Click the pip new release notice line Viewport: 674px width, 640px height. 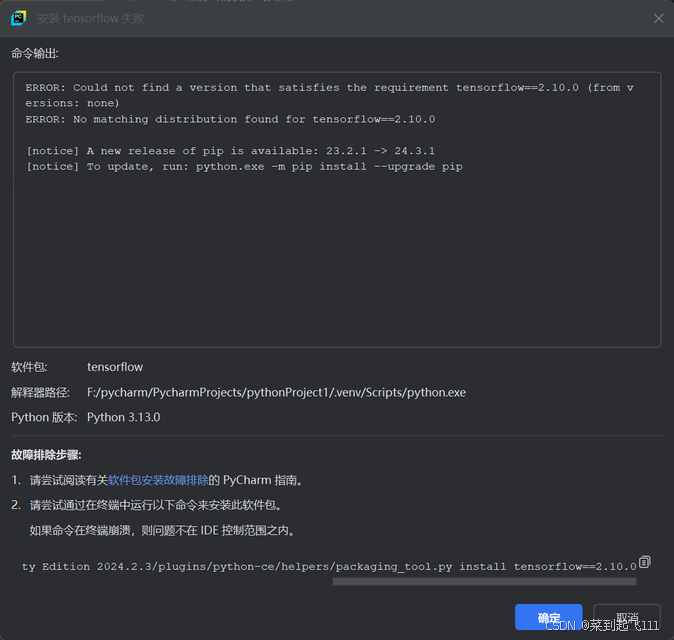point(230,151)
